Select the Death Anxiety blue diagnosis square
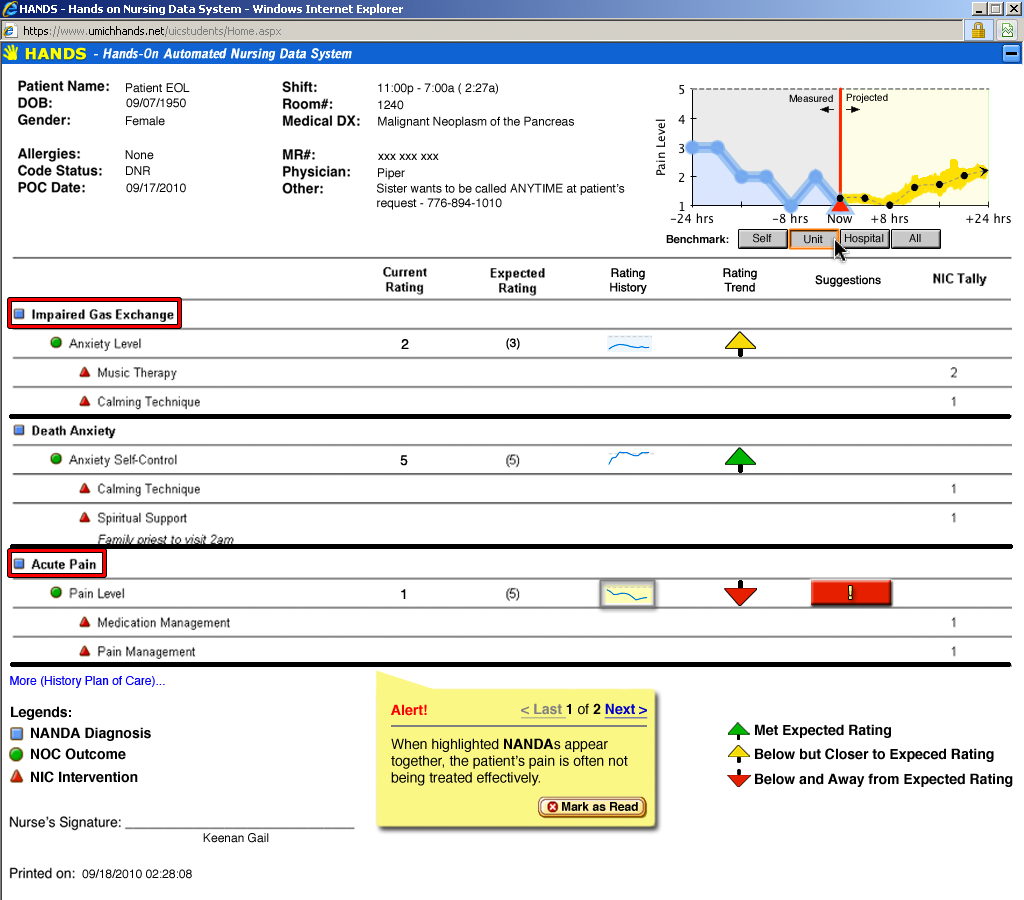The image size is (1024, 900). click(20, 430)
